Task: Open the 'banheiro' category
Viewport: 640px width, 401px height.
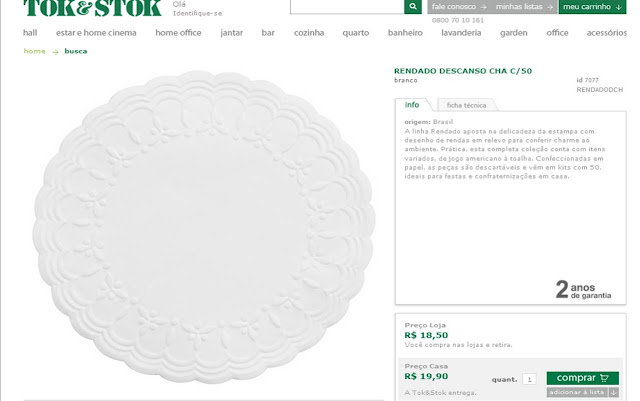Action: [405, 33]
